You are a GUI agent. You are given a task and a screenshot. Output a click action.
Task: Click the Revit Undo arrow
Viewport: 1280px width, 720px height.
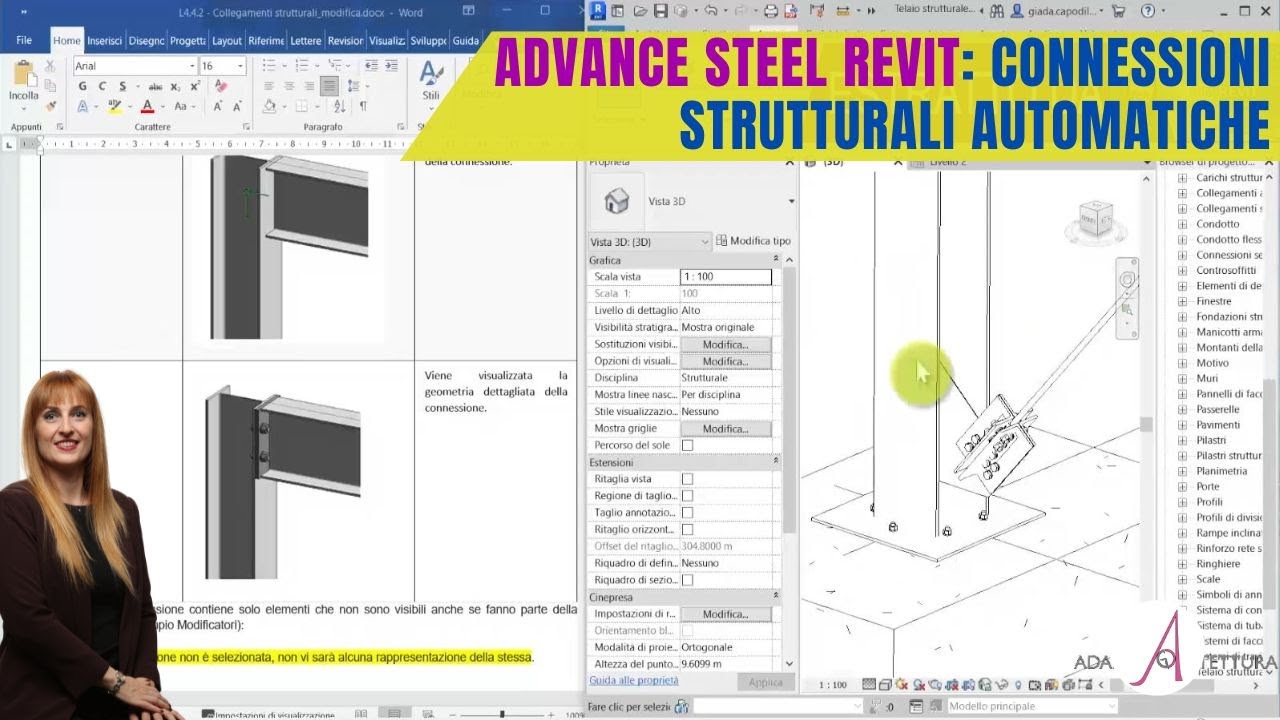(709, 11)
